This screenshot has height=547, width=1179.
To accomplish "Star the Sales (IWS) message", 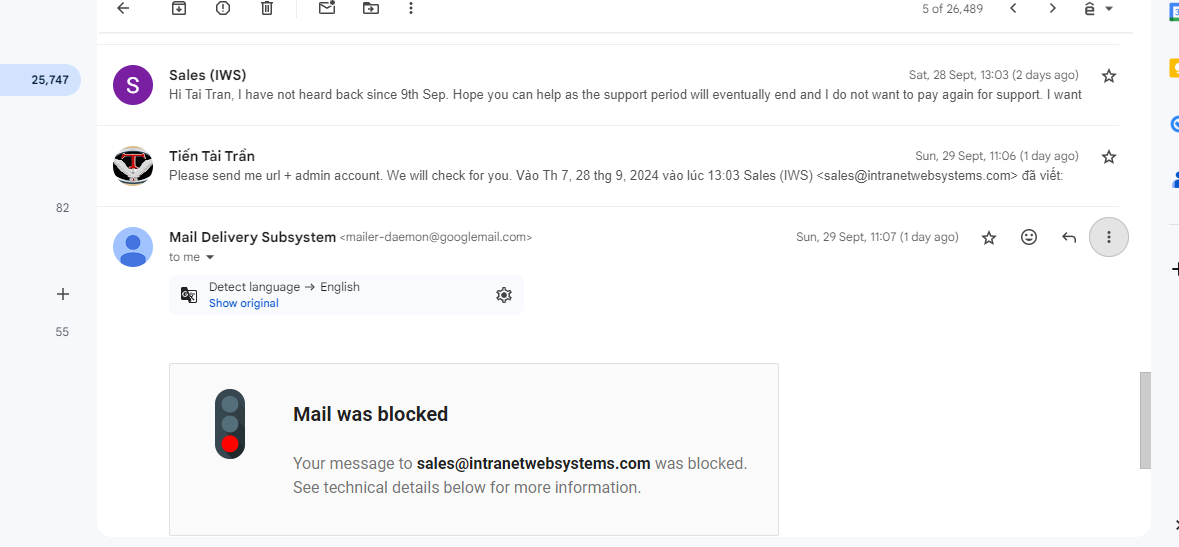I will pos(1108,75).
